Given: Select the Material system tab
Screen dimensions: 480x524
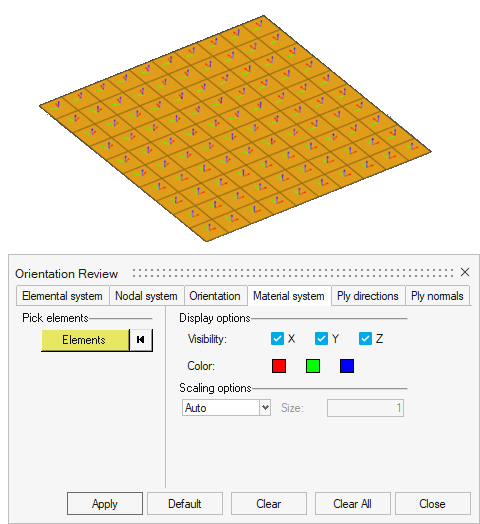Looking at the screenshot, I should tap(289, 296).
